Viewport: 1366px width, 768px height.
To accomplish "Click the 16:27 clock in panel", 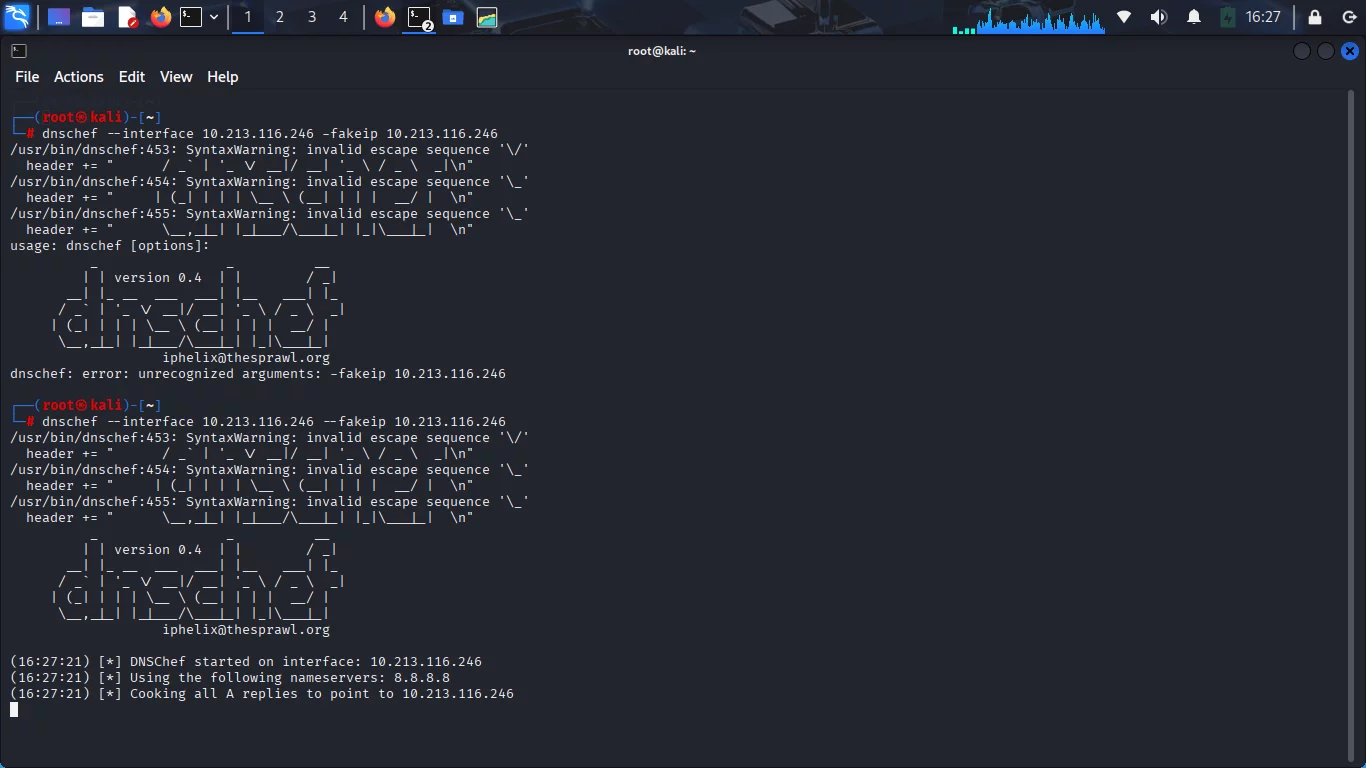I will [1263, 17].
